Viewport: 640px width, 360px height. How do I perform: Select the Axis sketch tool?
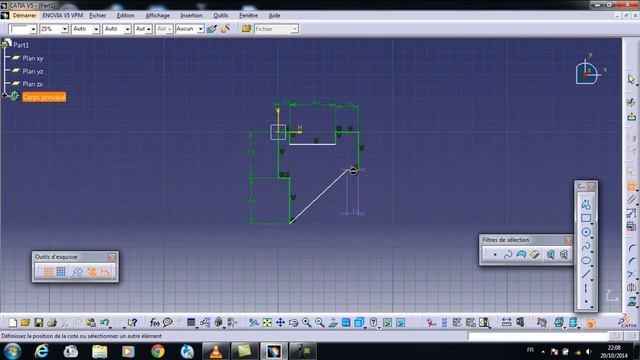[586, 288]
